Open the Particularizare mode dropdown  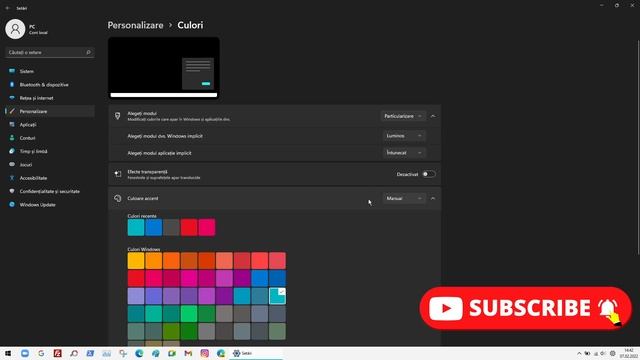[x=403, y=116]
